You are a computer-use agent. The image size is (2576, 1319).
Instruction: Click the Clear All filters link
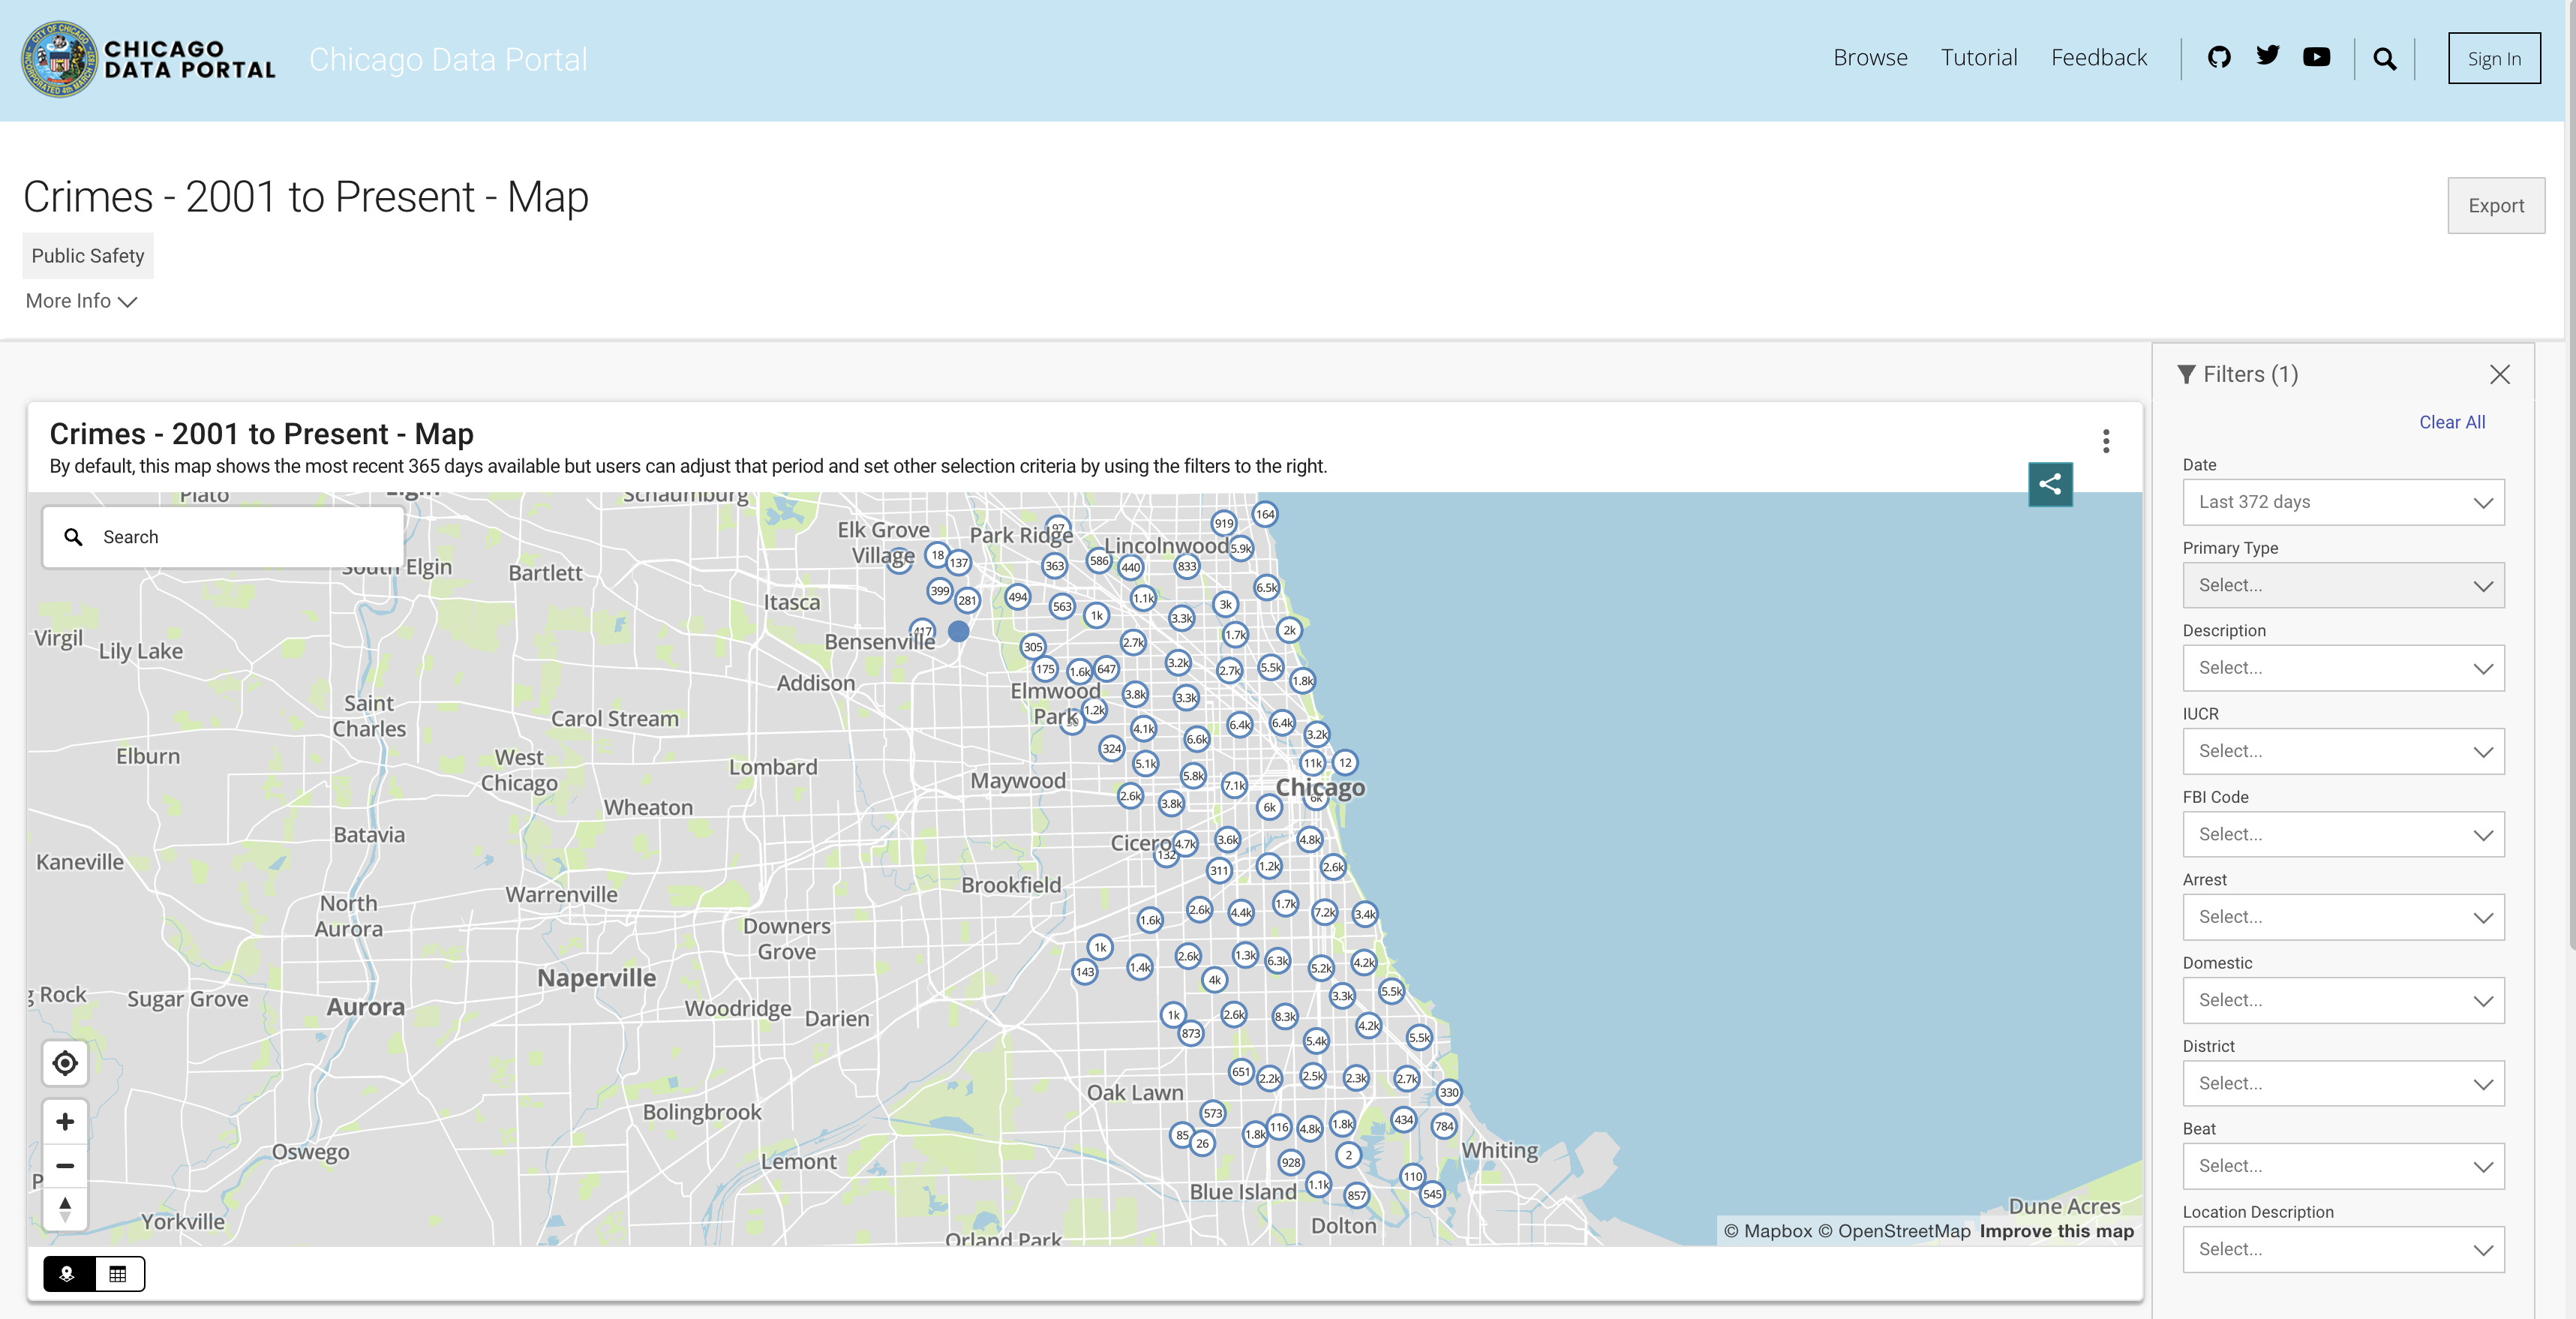pyautogui.click(x=2451, y=422)
